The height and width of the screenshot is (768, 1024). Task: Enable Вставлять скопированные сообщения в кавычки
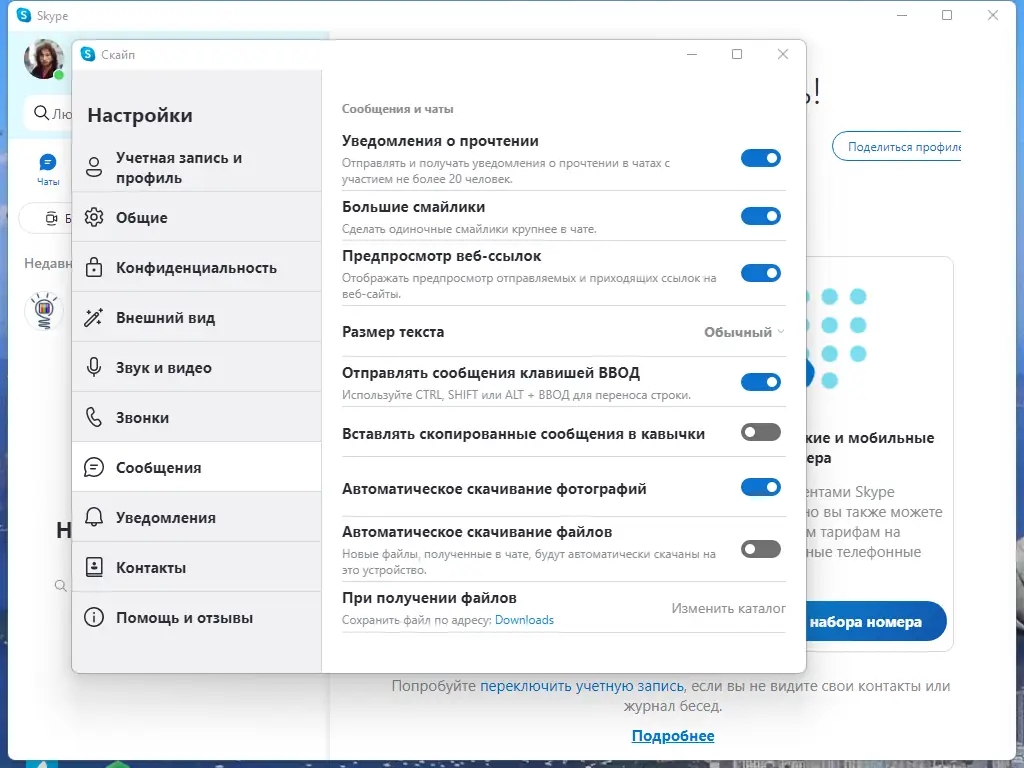click(761, 432)
